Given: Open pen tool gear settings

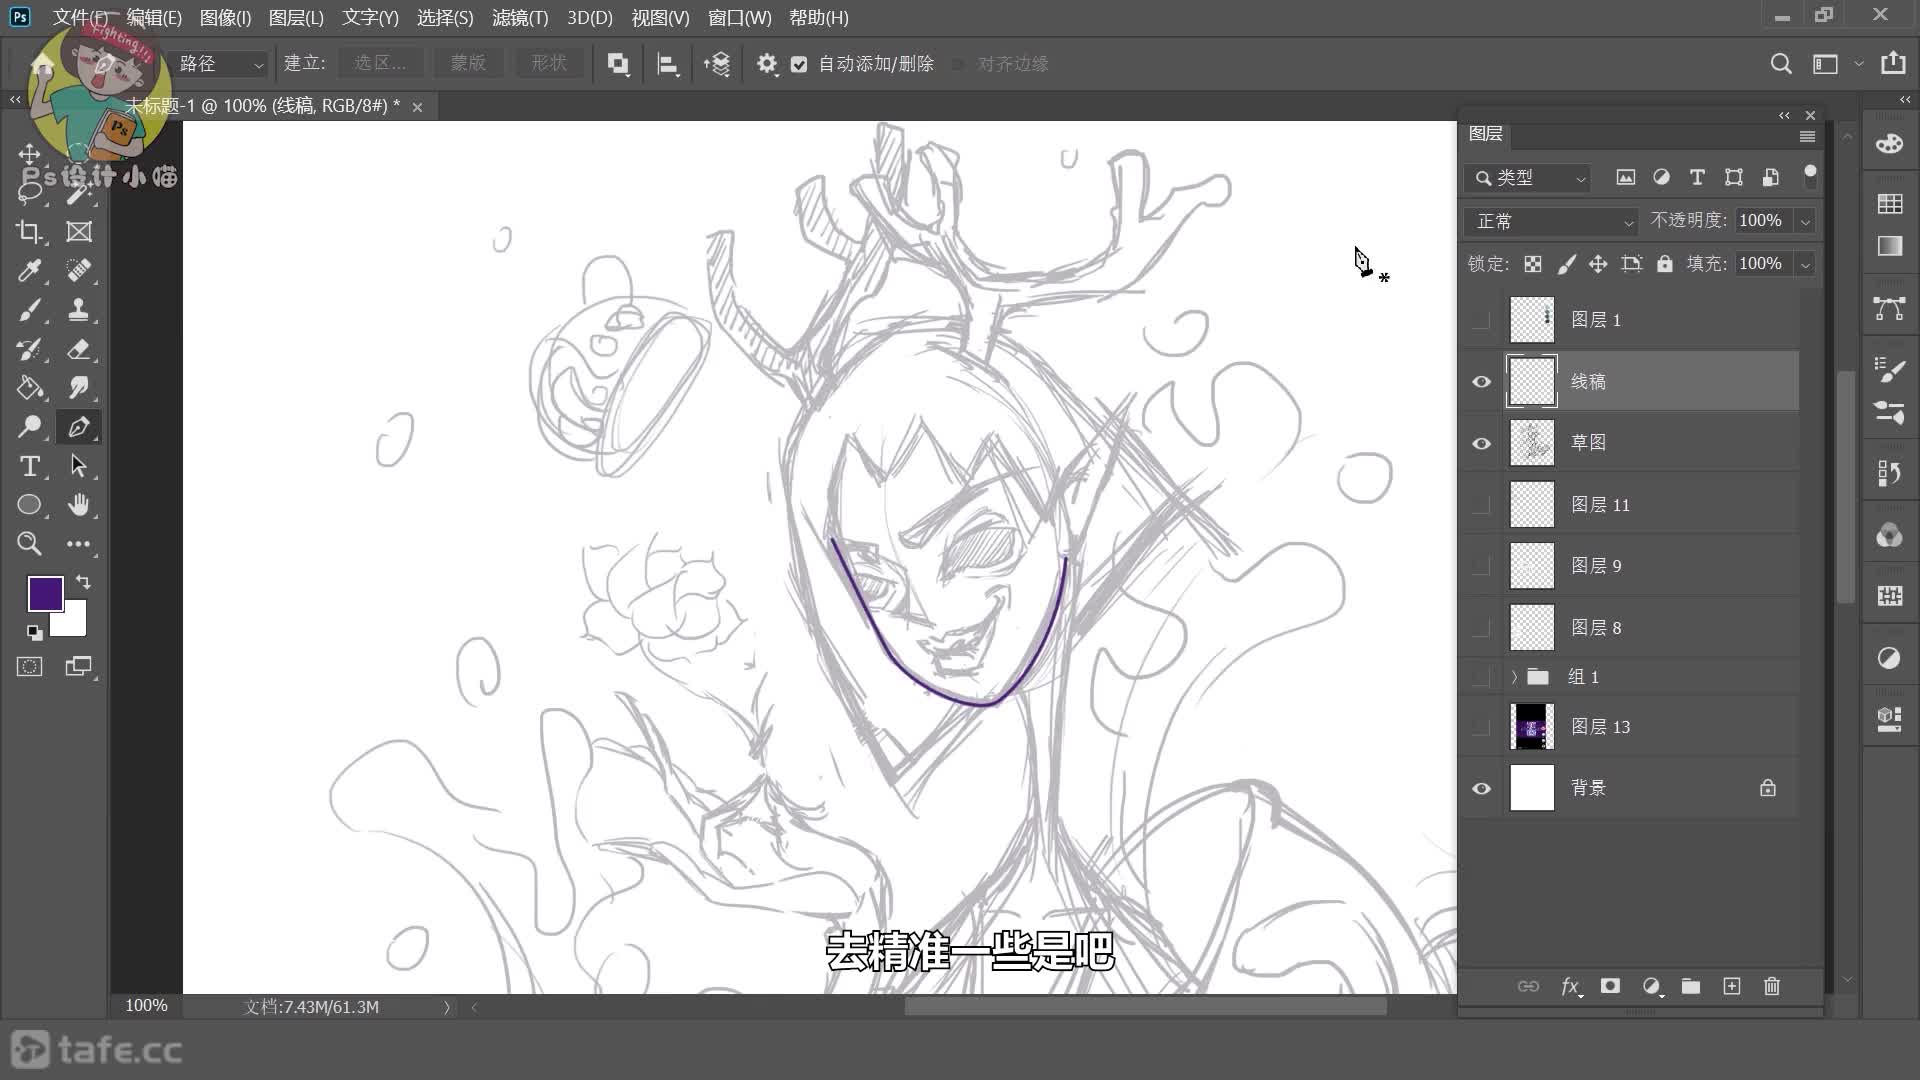Looking at the screenshot, I should pyautogui.click(x=767, y=64).
